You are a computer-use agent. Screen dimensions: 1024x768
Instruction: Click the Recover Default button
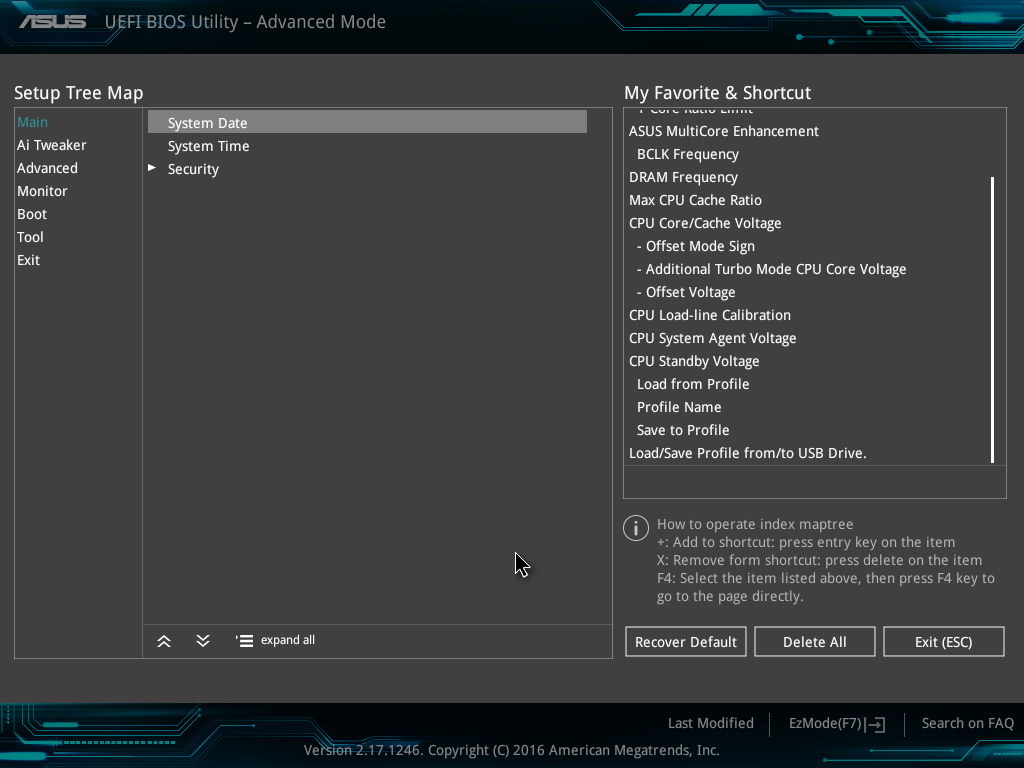pyautogui.click(x=686, y=641)
